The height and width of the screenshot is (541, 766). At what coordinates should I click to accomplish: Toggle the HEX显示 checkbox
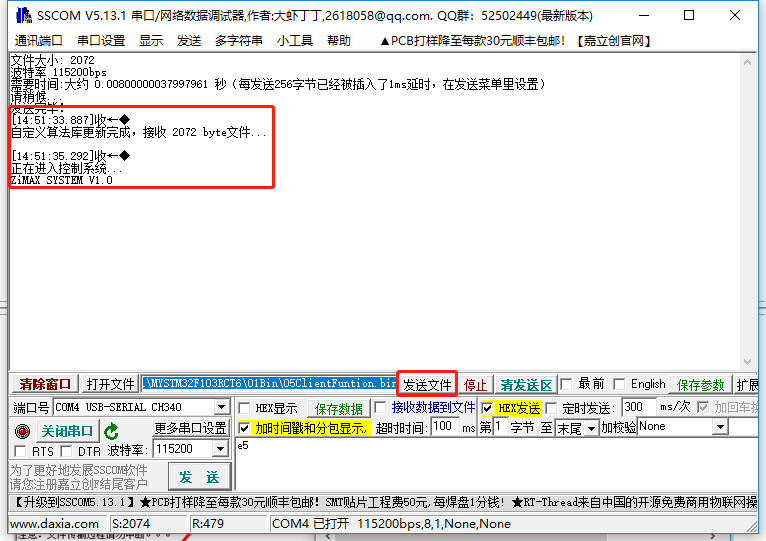point(245,408)
